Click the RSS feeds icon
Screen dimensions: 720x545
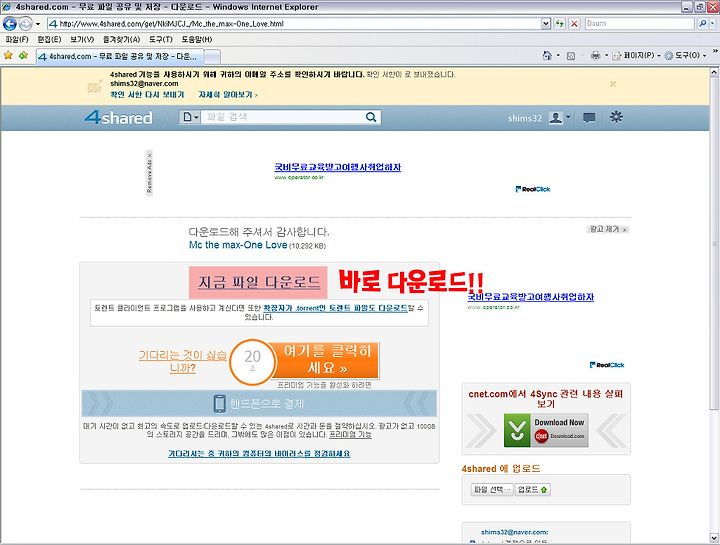[571, 56]
